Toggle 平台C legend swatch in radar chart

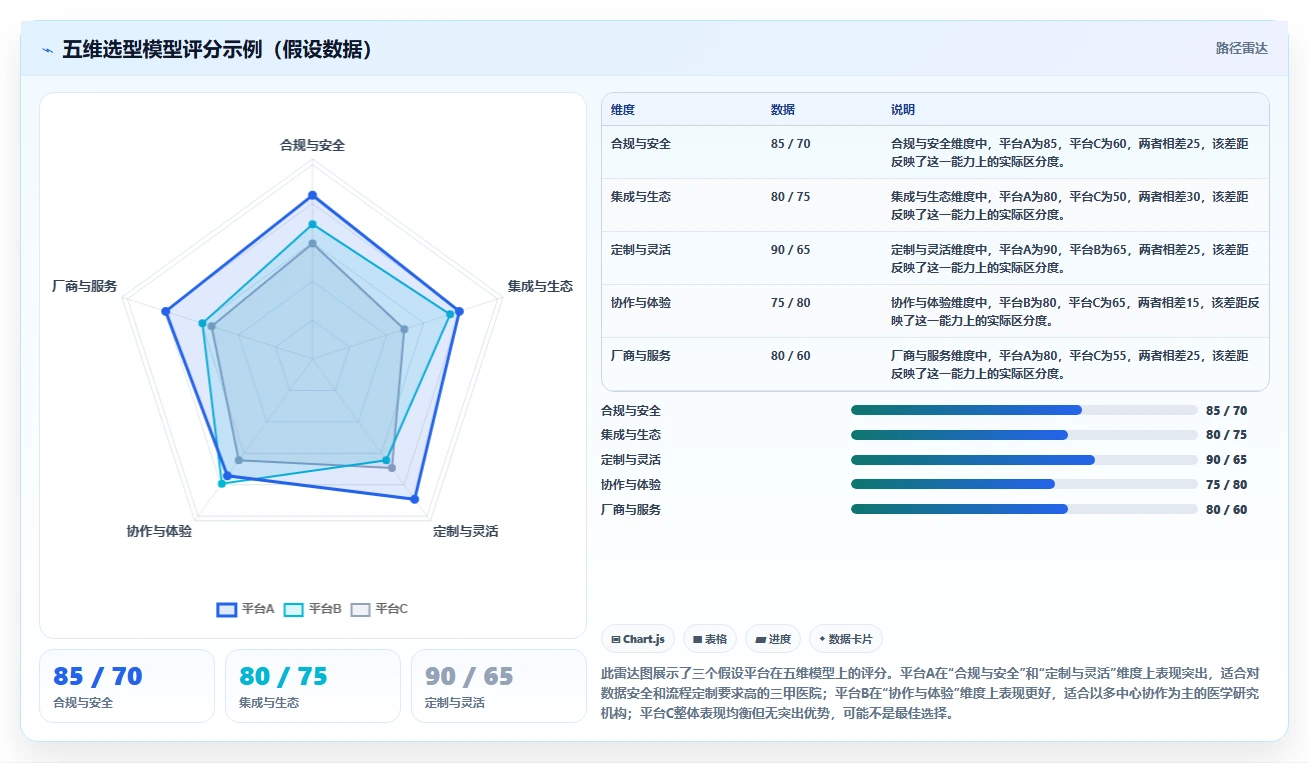coord(361,609)
